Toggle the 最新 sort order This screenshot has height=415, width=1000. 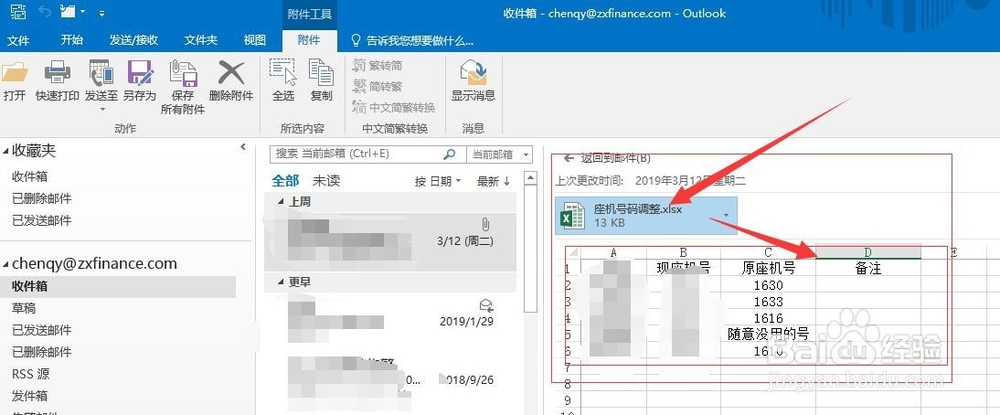[493, 182]
